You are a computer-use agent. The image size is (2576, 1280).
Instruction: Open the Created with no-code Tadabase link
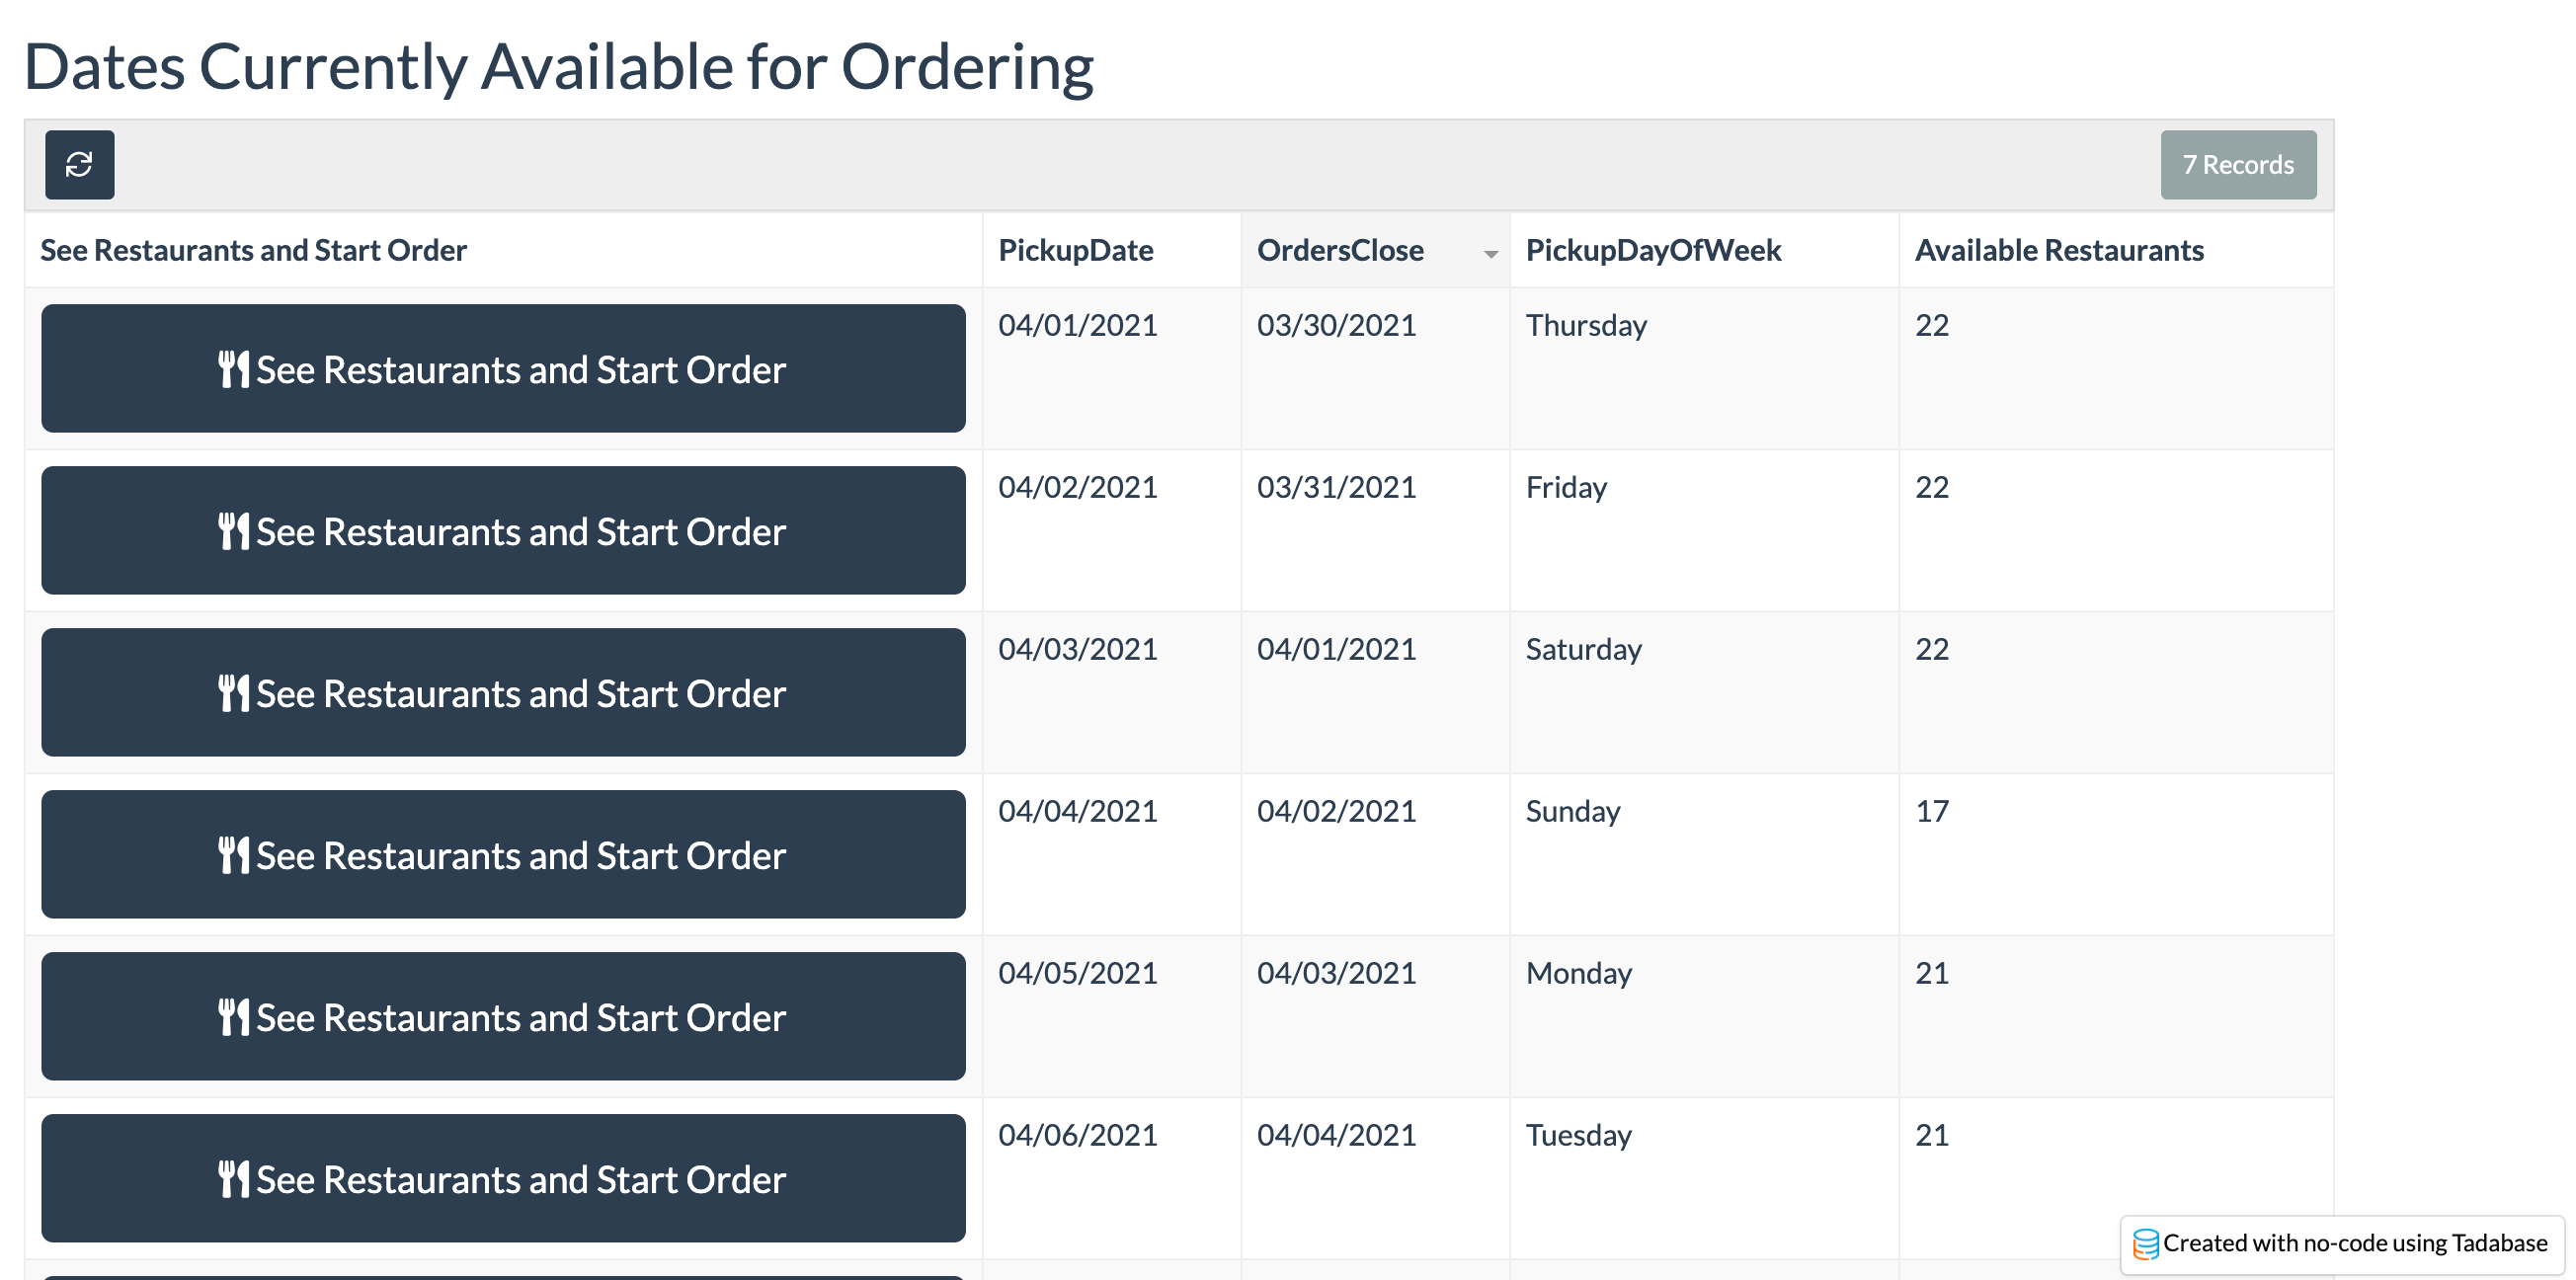(2354, 1244)
